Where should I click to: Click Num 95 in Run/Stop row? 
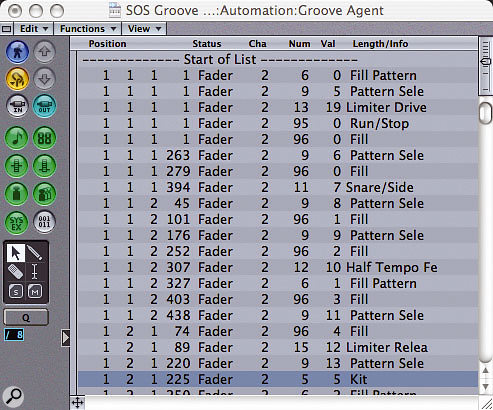coord(301,123)
